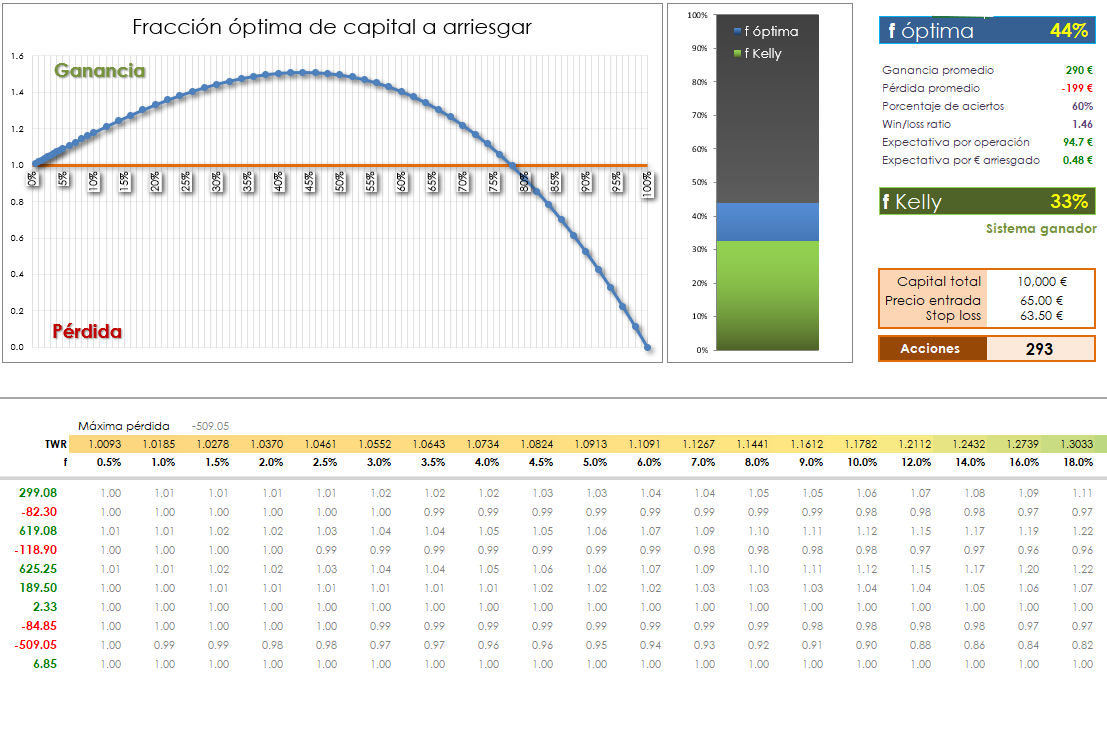Select the 33% f Kelly result cell
Image resolution: width=1107 pixels, height=736 pixels.
[1068, 202]
